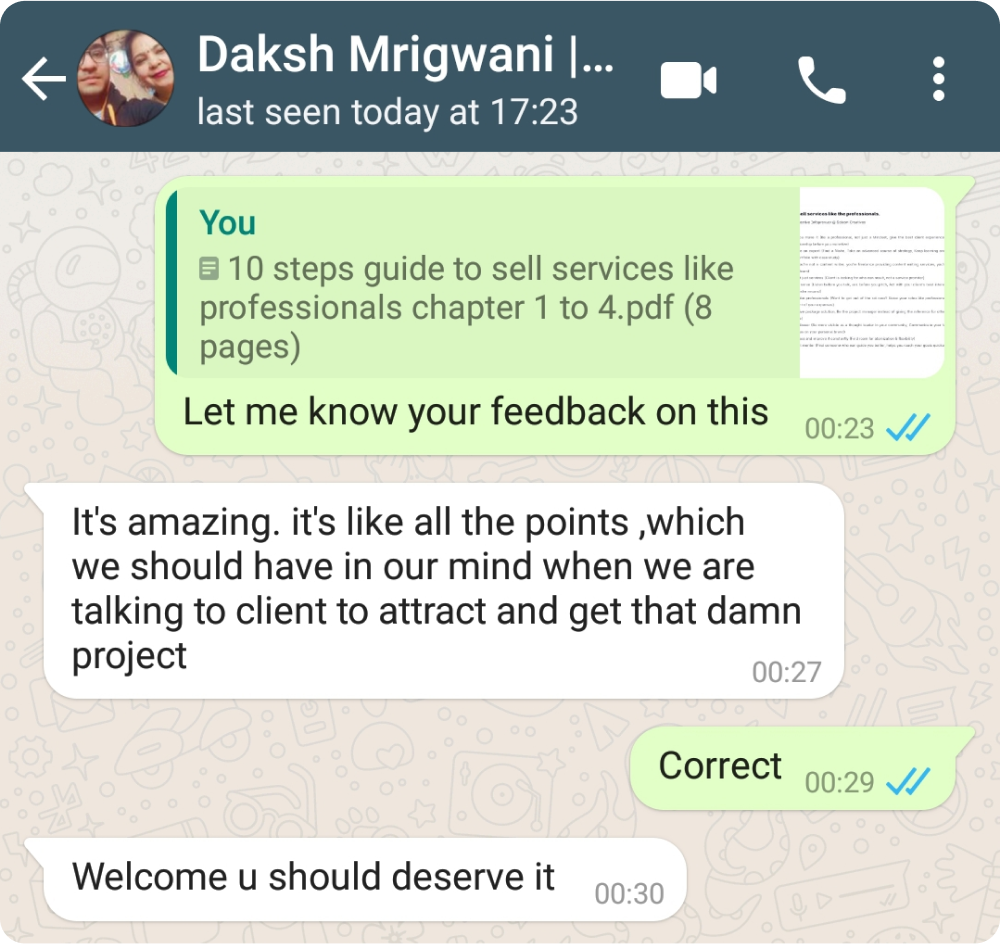Image resolution: width=1000 pixels, height=944 pixels.
Task: Tap the blue ticks at 00:29
Action: [908, 781]
